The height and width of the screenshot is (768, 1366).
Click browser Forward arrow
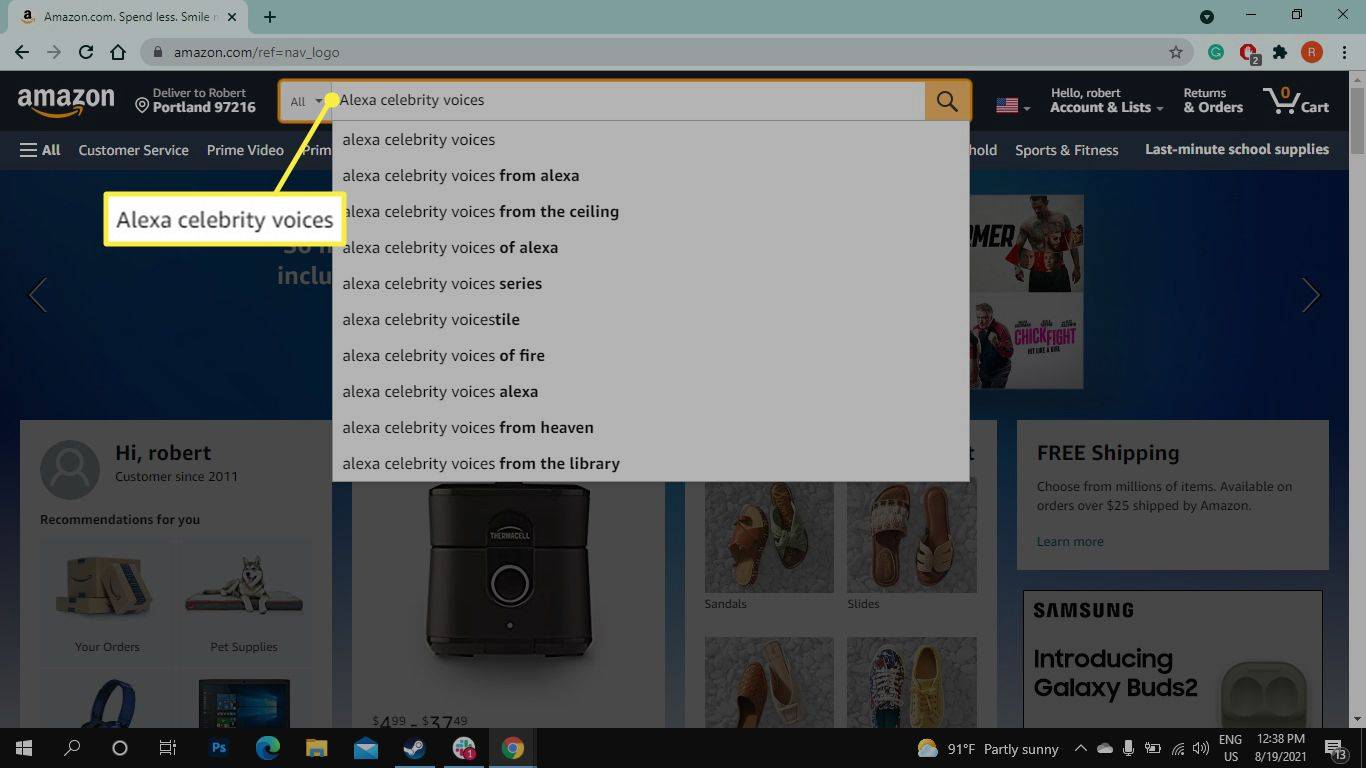54,52
